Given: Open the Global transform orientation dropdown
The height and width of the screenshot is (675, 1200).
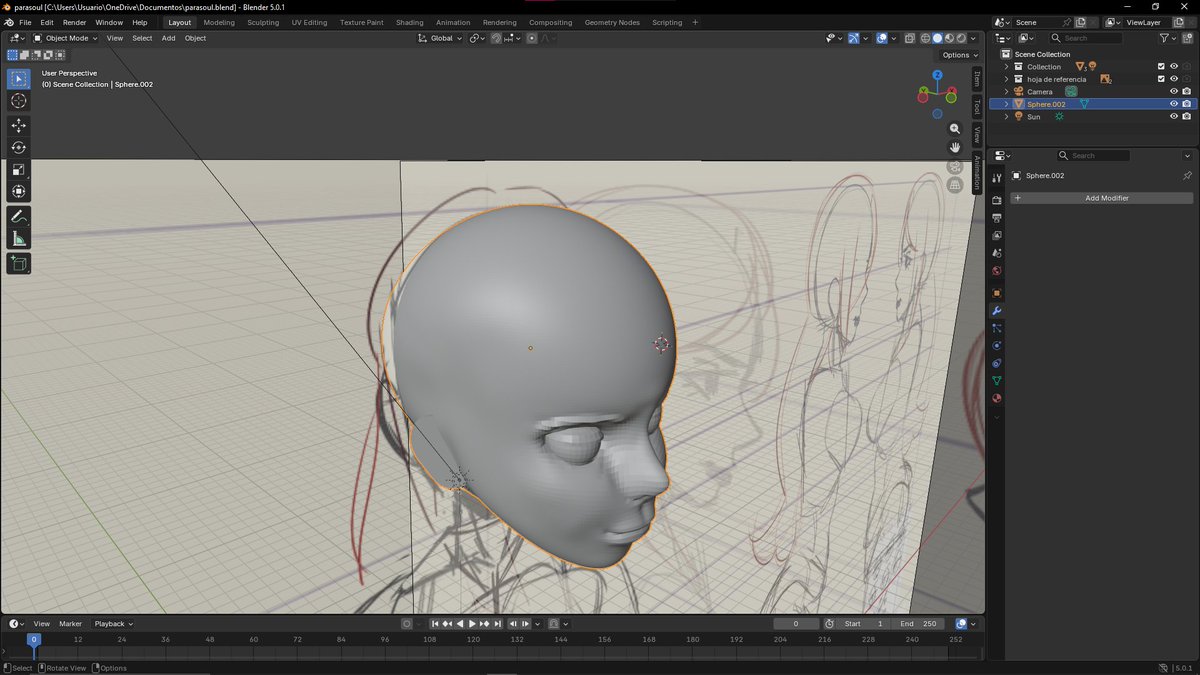Looking at the screenshot, I should [x=440, y=38].
